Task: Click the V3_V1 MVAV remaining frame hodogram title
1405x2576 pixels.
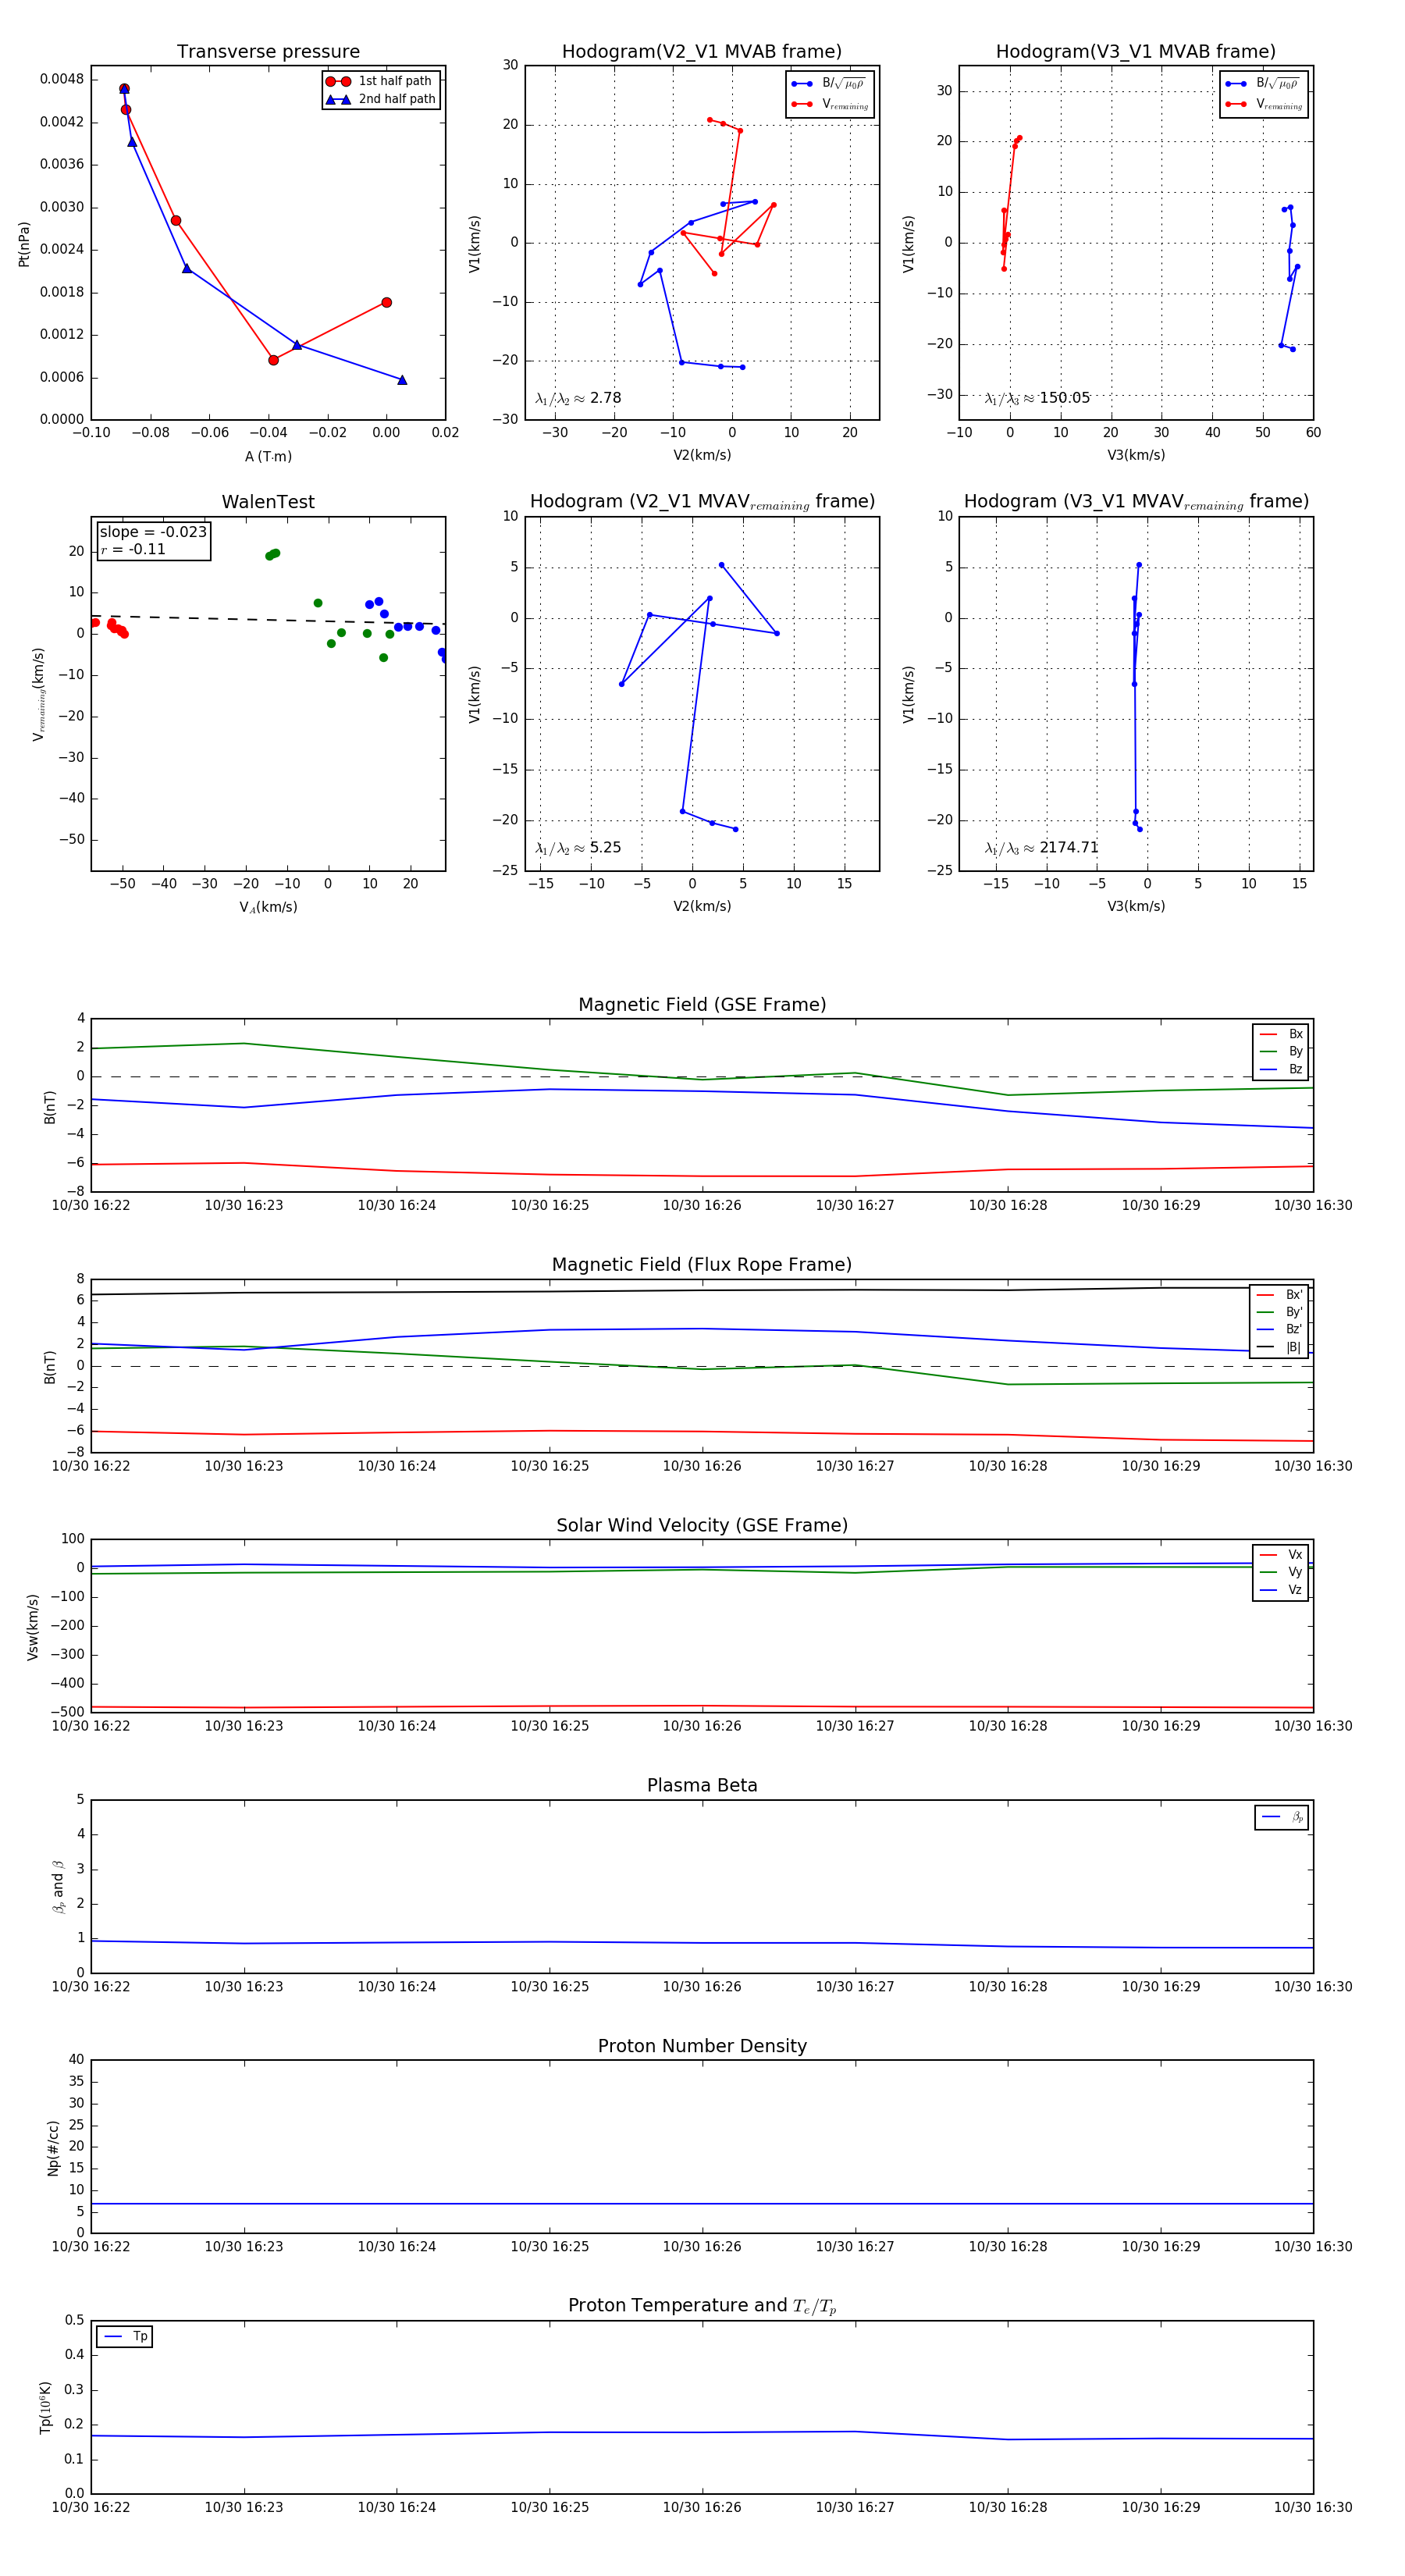Action: point(1136,502)
